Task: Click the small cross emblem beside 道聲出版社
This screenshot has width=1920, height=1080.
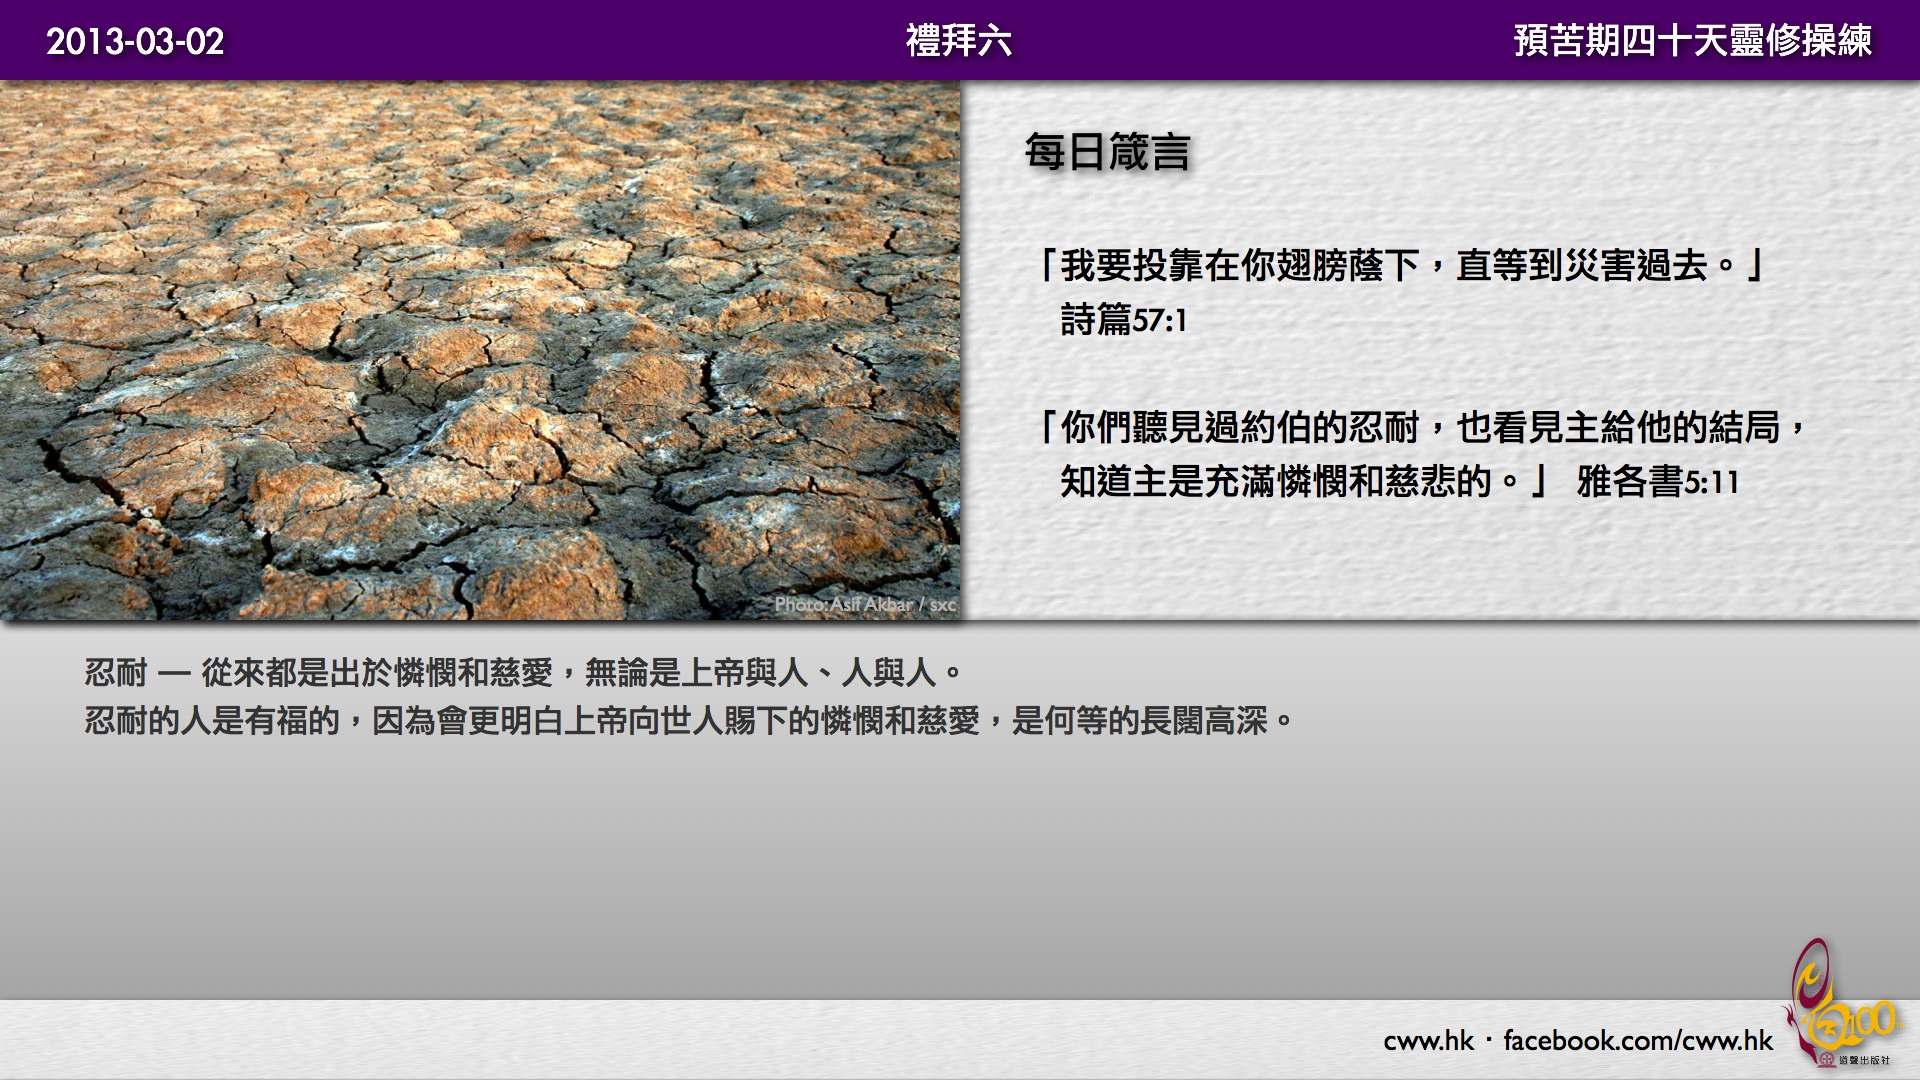Action: [1827, 1059]
